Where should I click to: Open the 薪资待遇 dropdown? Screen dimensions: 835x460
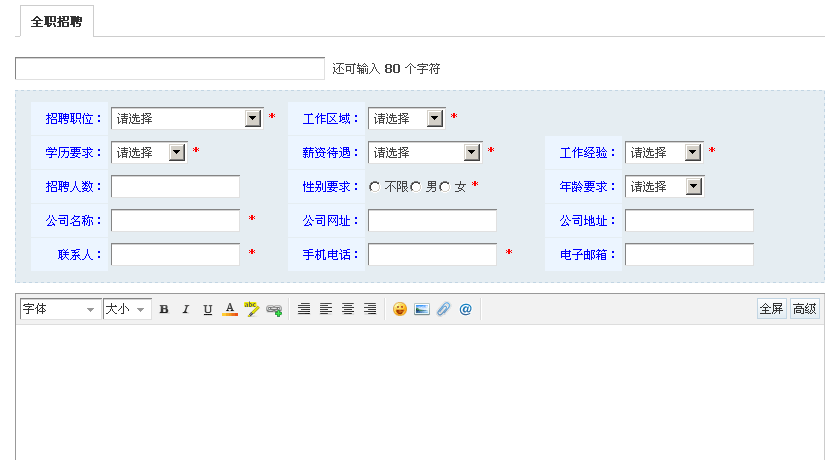(424, 152)
